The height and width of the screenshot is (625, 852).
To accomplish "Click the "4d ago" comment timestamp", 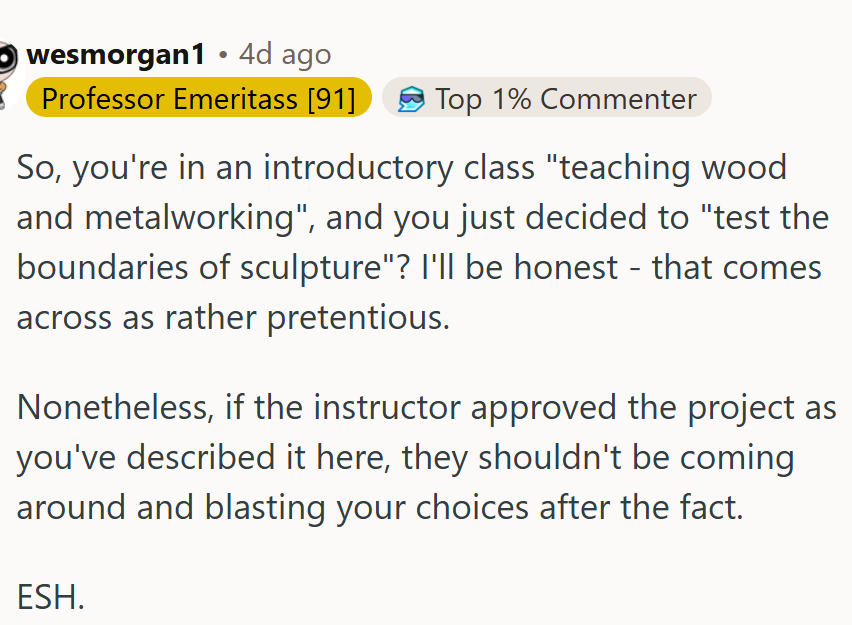I will 285,54.
